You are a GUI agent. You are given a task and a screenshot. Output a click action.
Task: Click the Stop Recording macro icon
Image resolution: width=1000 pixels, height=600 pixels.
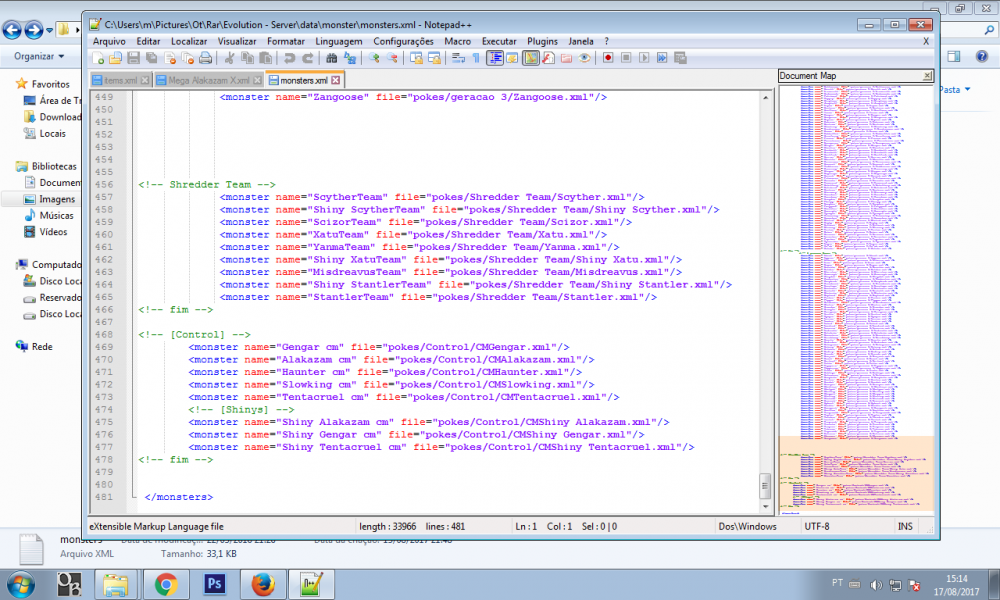click(x=626, y=58)
